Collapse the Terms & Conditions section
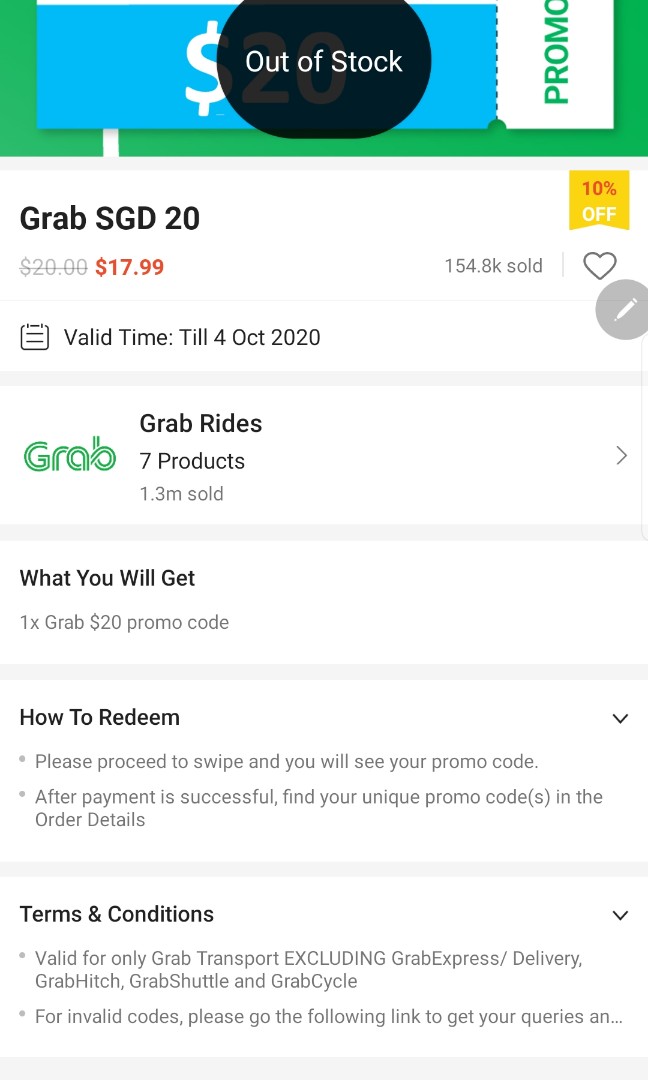This screenshot has width=648, height=1080. click(x=620, y=915)
